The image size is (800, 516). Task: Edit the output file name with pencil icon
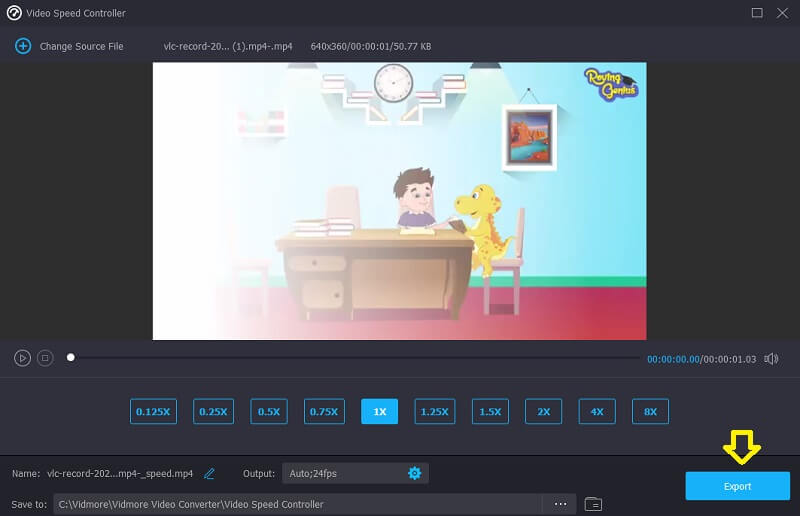tap(209, 474)
